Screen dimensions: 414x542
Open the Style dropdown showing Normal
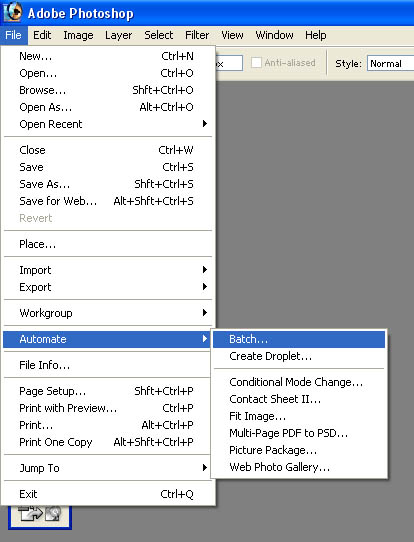[x=390, y=64]
